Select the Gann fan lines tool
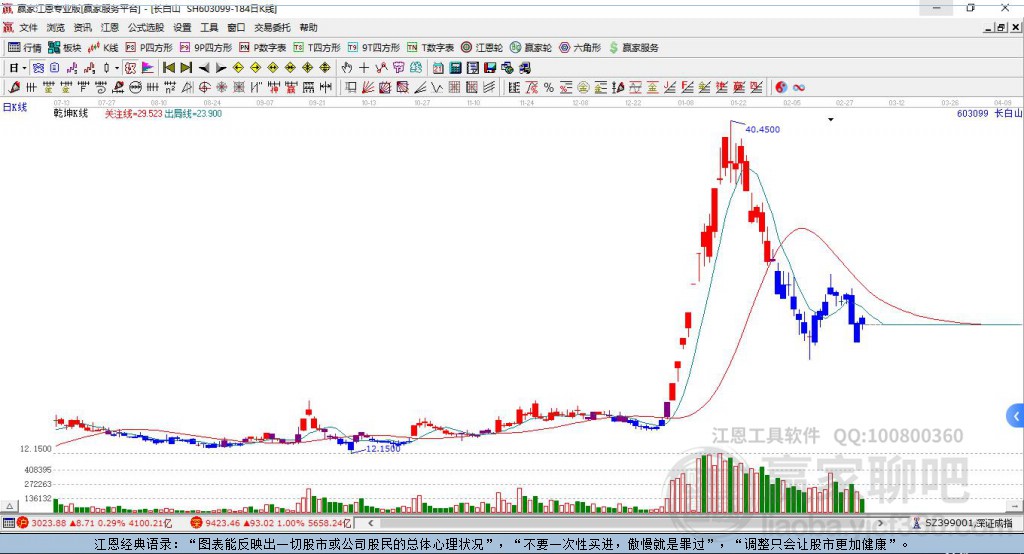The height and width of the screenshot is (554, 1024). (x=368, y=88)
